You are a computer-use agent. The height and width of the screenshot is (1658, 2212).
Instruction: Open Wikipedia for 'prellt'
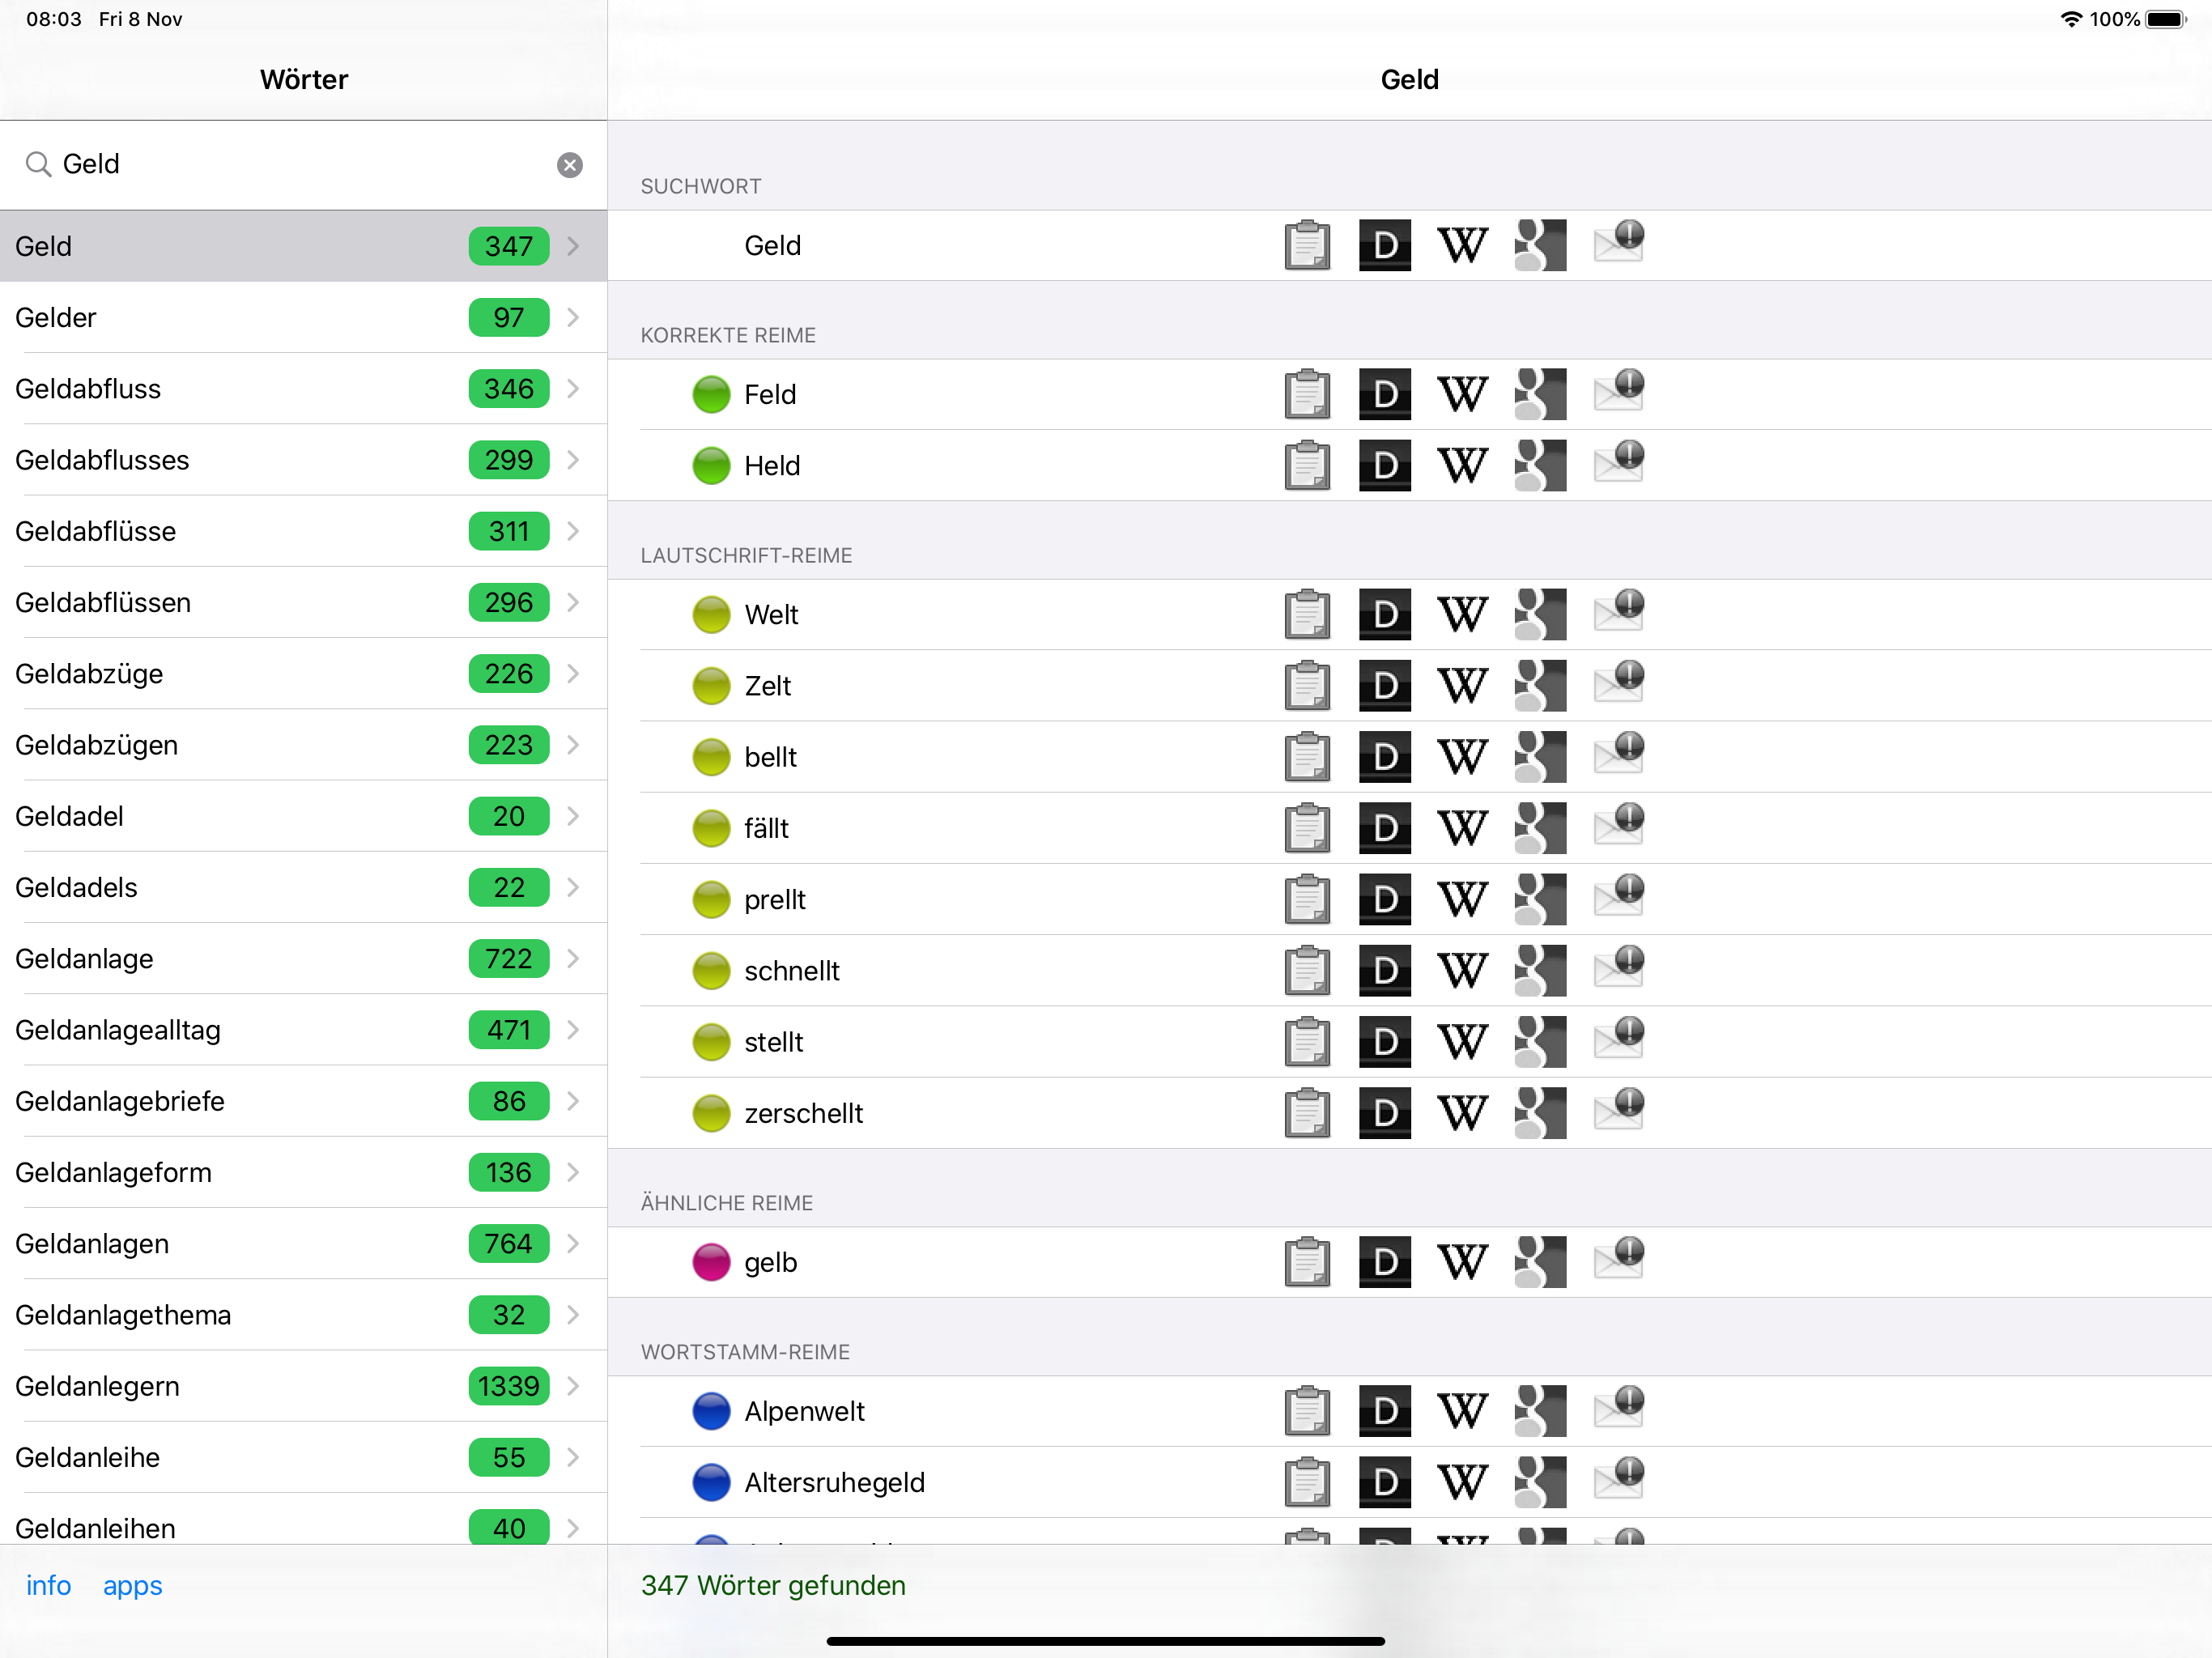(x=1462, y=899)
